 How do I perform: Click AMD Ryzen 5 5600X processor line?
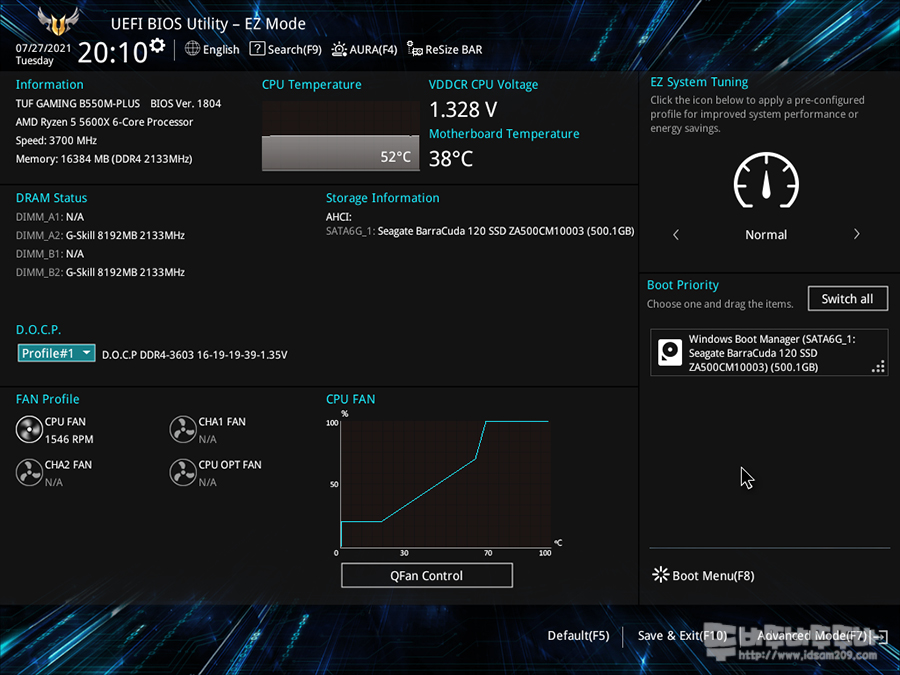pyautogui.click(x=104, y=122)
